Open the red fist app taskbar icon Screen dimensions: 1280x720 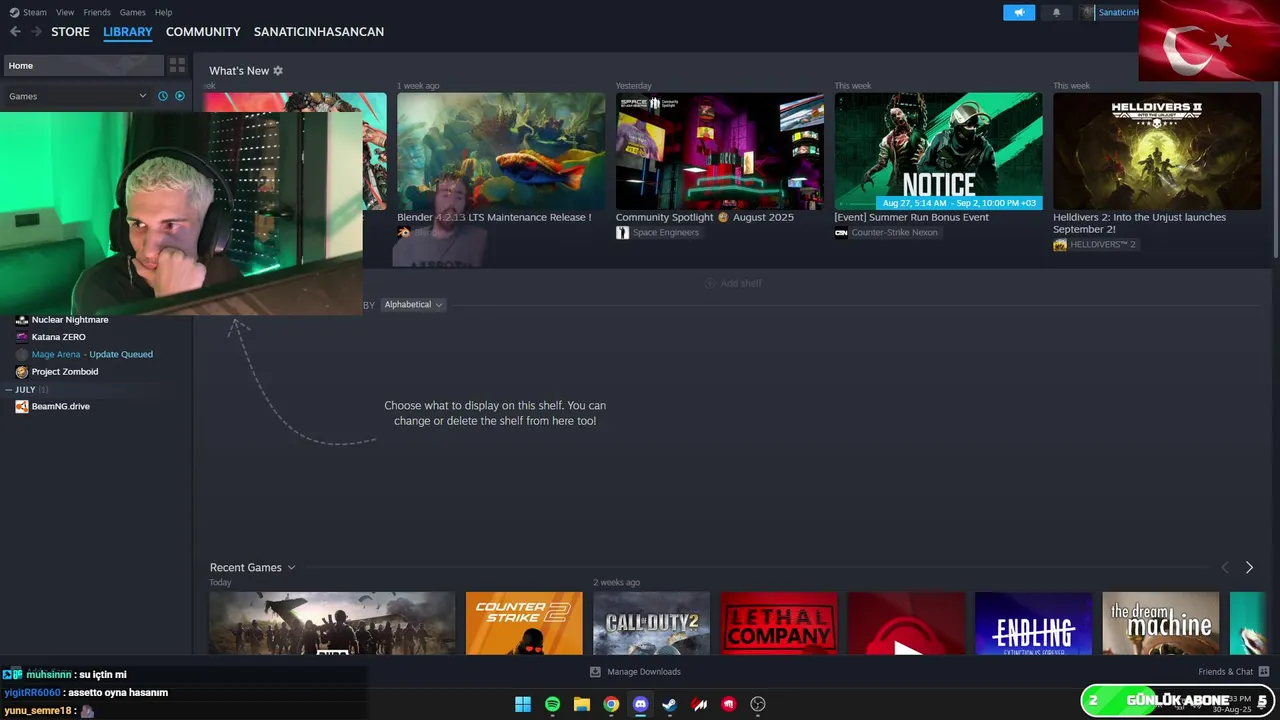(x=729, y=704)
